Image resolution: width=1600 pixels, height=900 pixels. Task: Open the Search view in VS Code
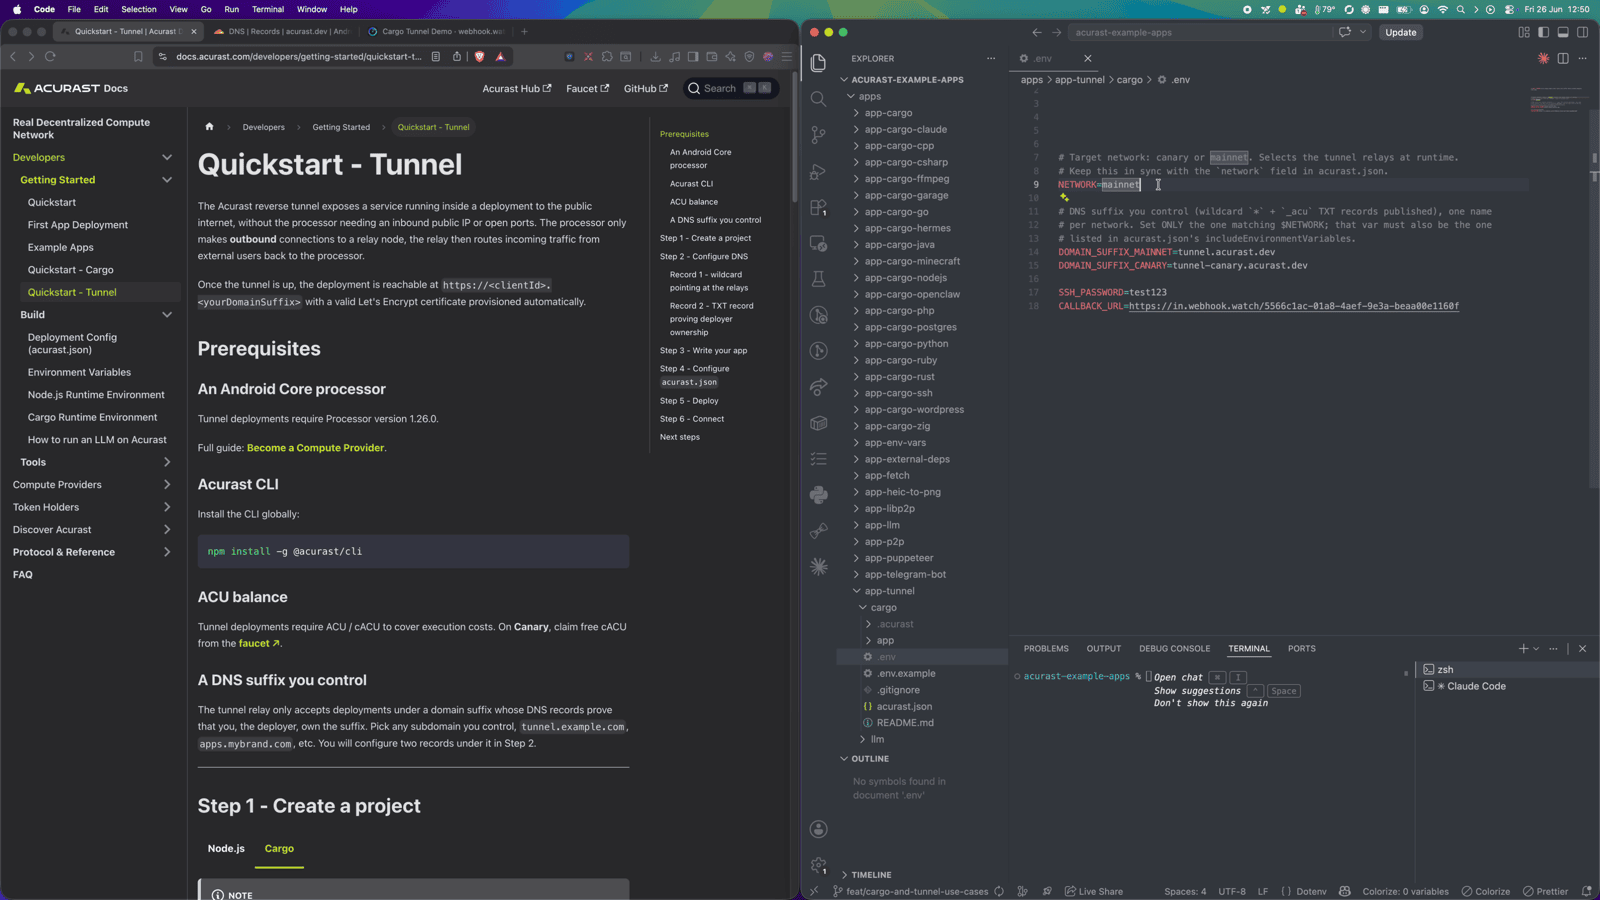pyautogui.click(x=818, y=99)
